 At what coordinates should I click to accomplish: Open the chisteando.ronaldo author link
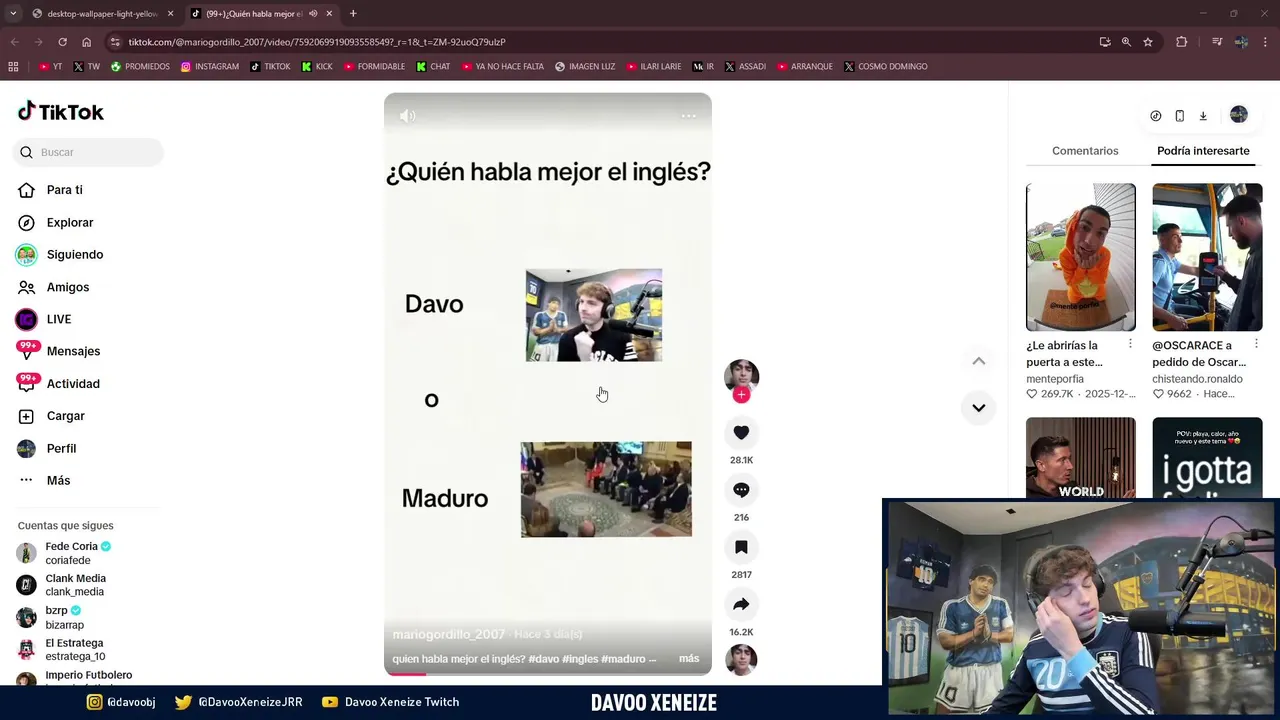point(1197,379)
